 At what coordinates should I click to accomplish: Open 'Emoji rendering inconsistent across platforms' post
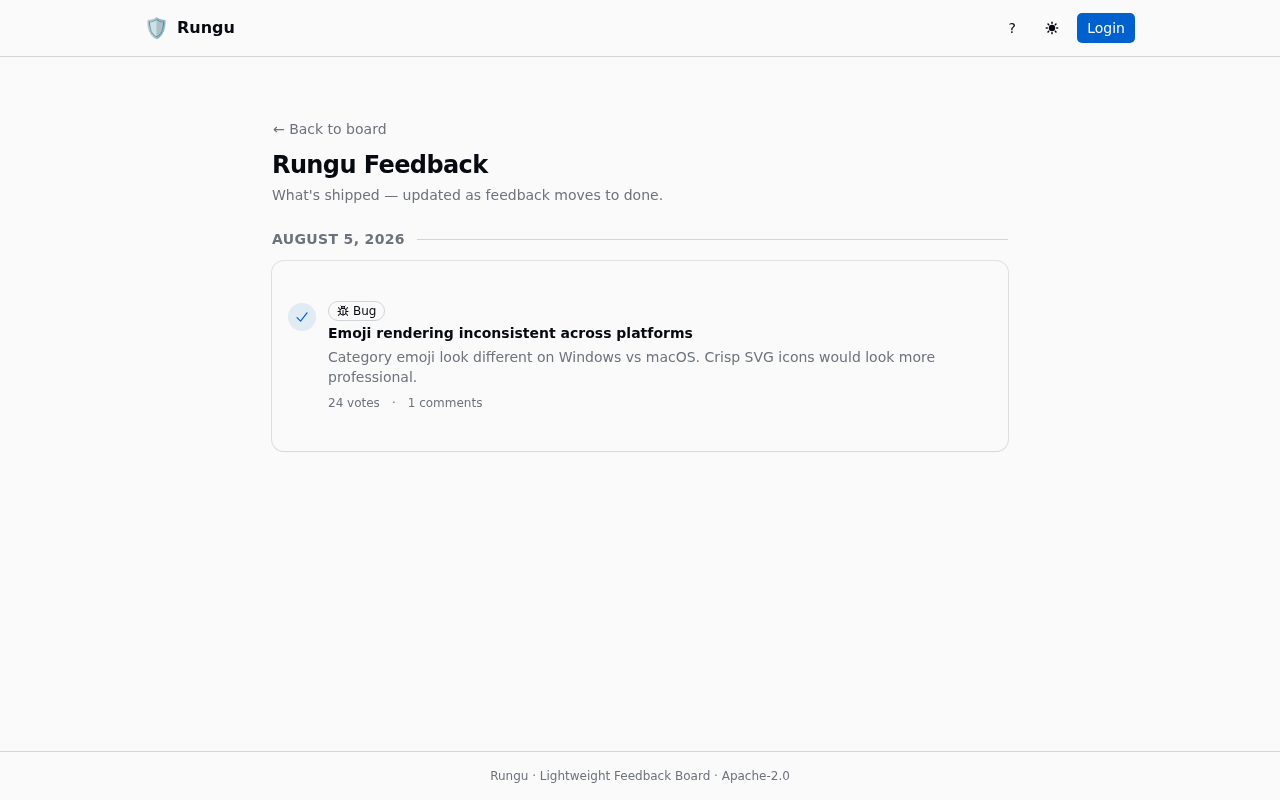510,333
